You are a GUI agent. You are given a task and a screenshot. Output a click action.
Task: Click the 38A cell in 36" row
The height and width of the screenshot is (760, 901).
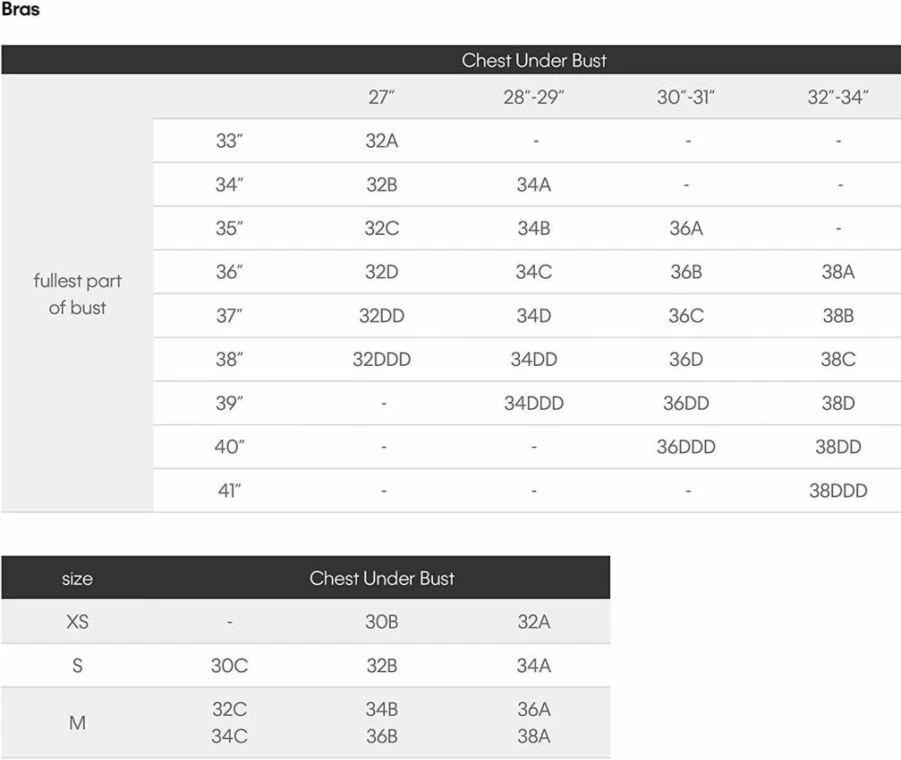pyautogui.click(x=838, y=272)
